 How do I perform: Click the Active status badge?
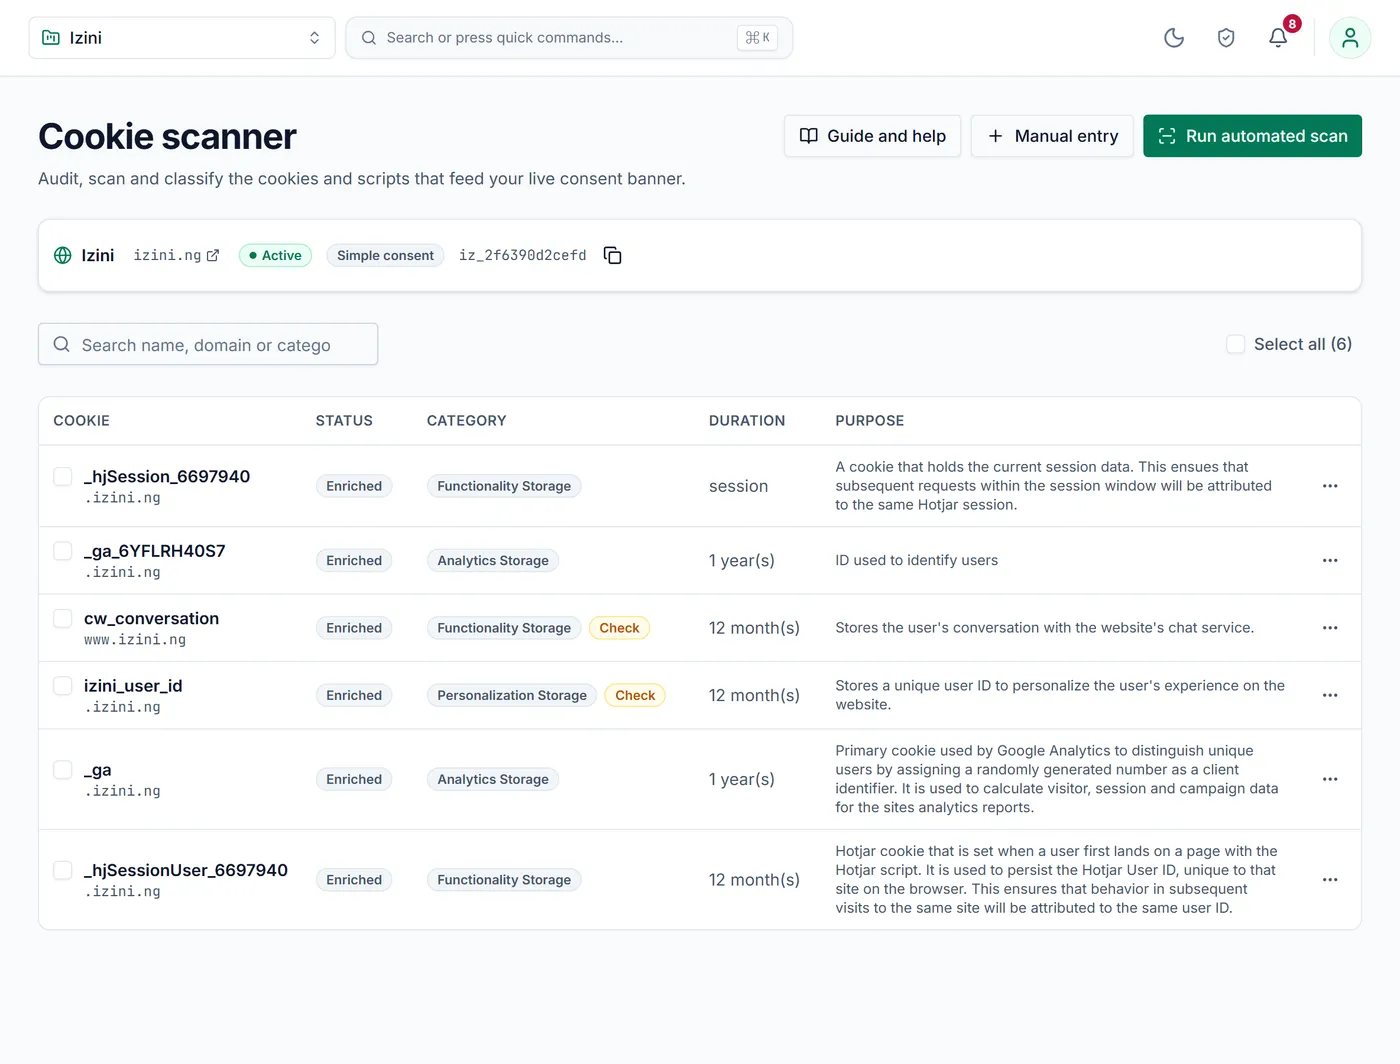pos(276,256)
